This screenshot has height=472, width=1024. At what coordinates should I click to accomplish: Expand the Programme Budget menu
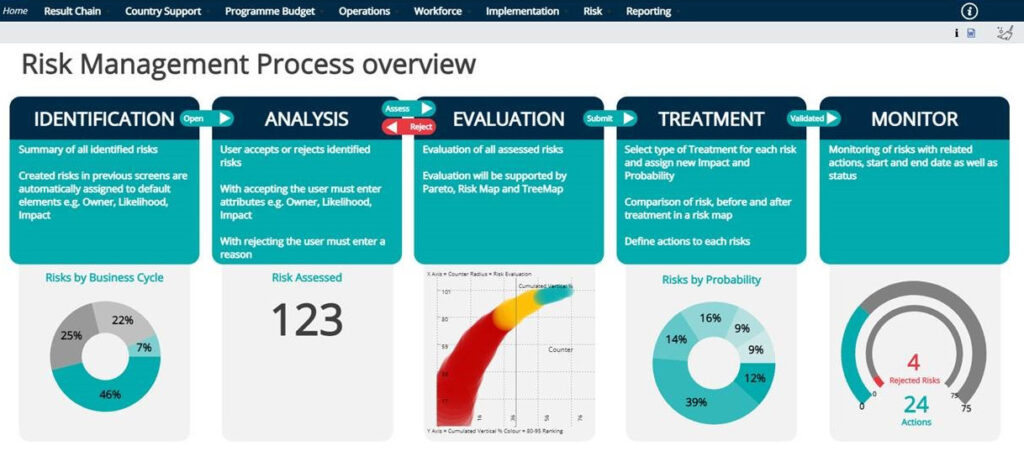pyautogui.click(x=269, y=12)
